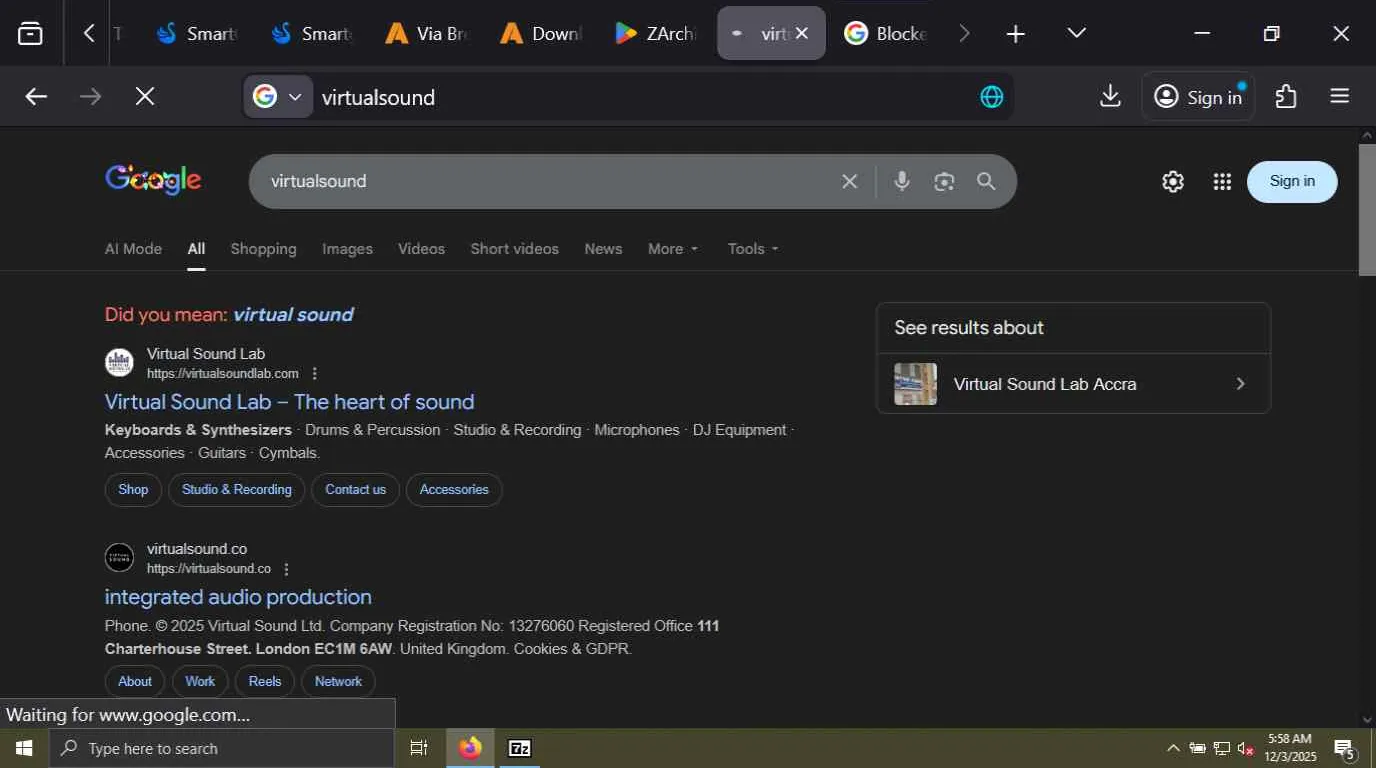Open a new tab with the plus button

1015,34
